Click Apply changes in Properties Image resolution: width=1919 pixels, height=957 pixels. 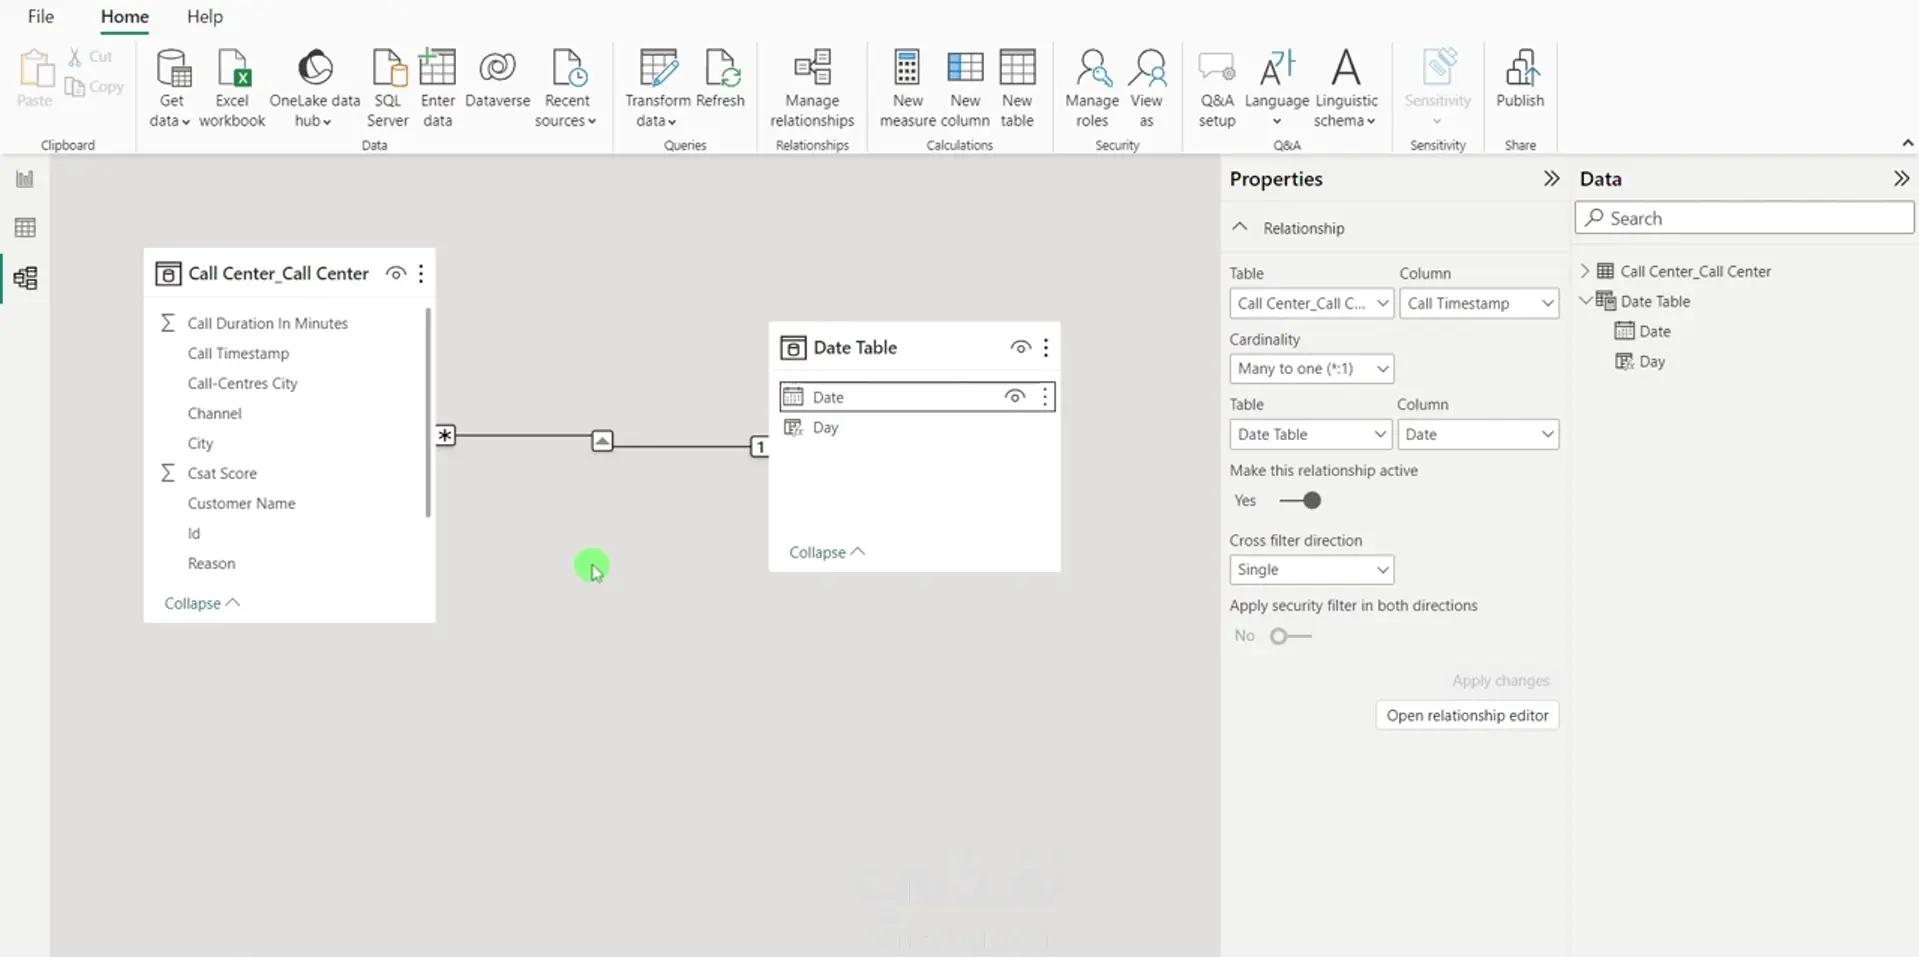coord(1501,680)
